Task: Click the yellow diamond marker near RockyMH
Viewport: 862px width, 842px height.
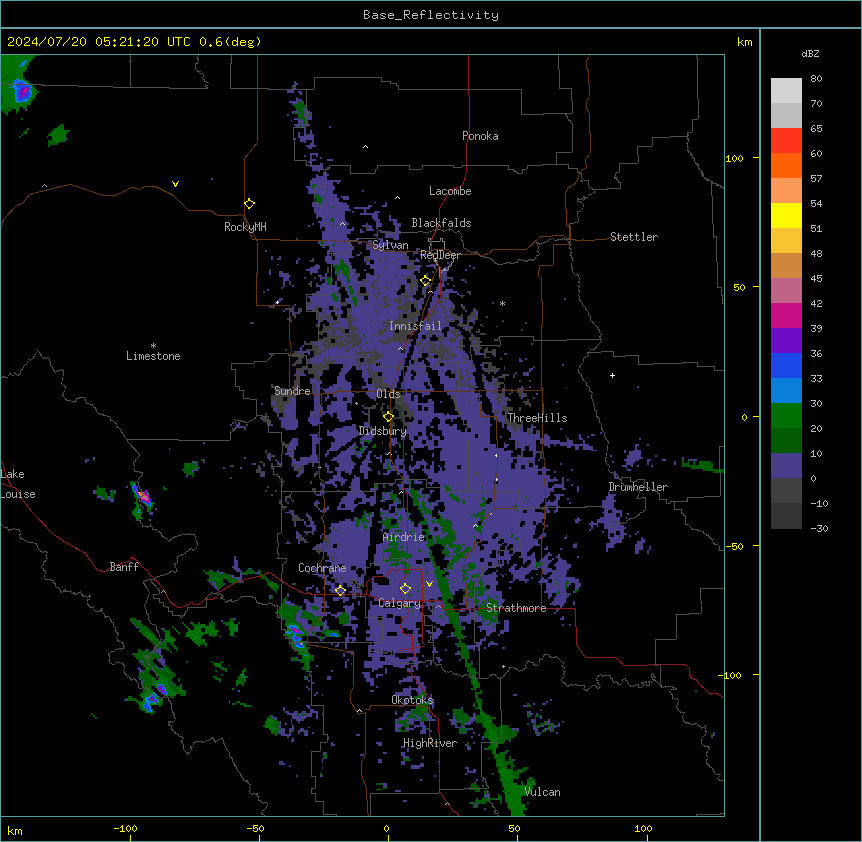Action: click(249, 204)
